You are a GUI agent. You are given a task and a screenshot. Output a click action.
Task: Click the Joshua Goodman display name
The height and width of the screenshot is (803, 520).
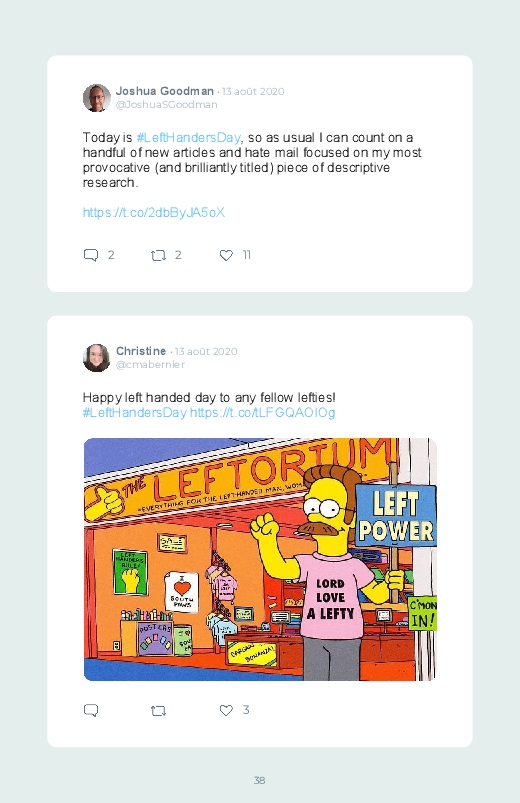(x=164, y=91)
